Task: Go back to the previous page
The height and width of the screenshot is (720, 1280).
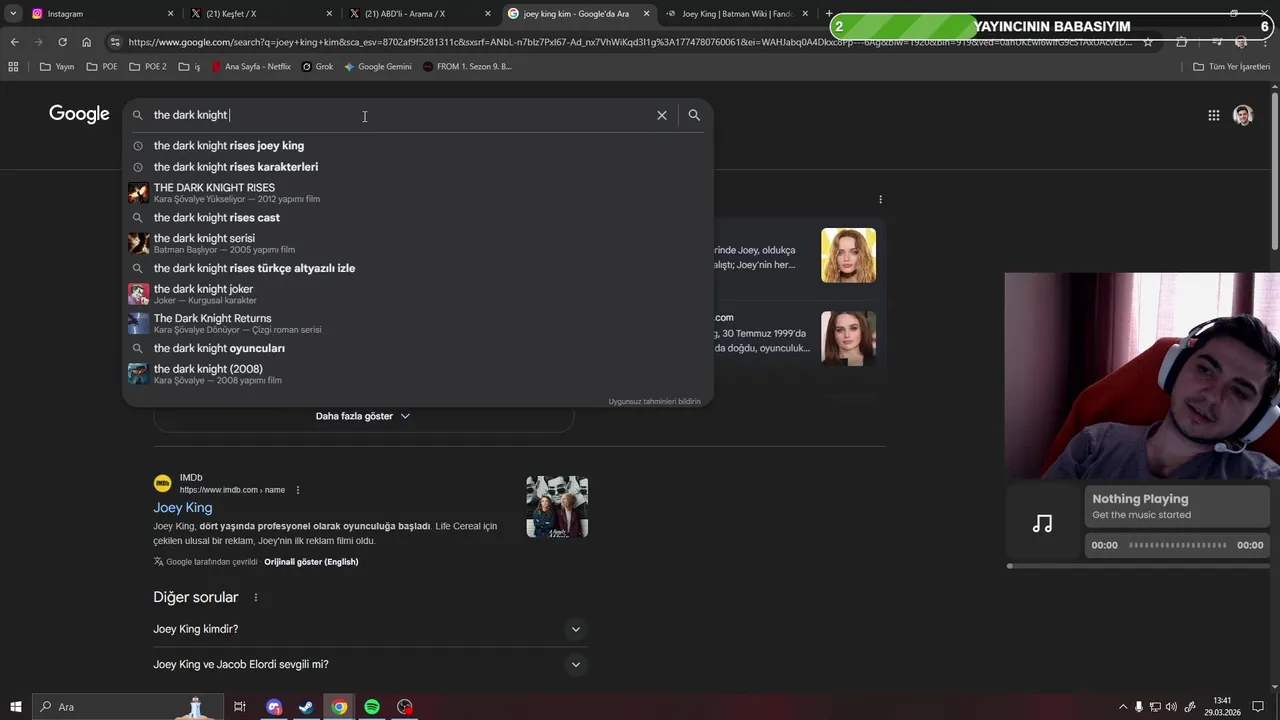Action: click(14, 42)
